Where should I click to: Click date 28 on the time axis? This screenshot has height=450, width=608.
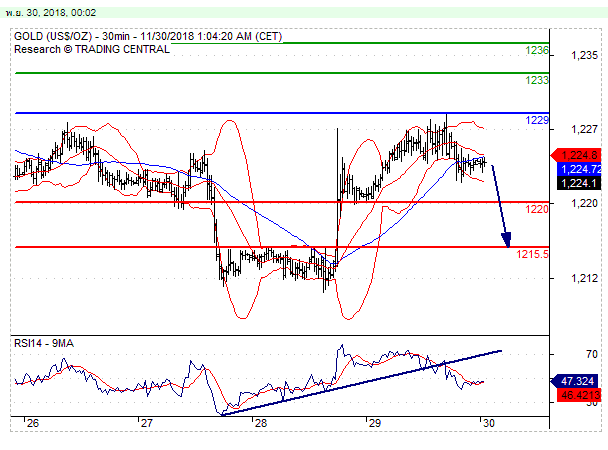[260, 423]
